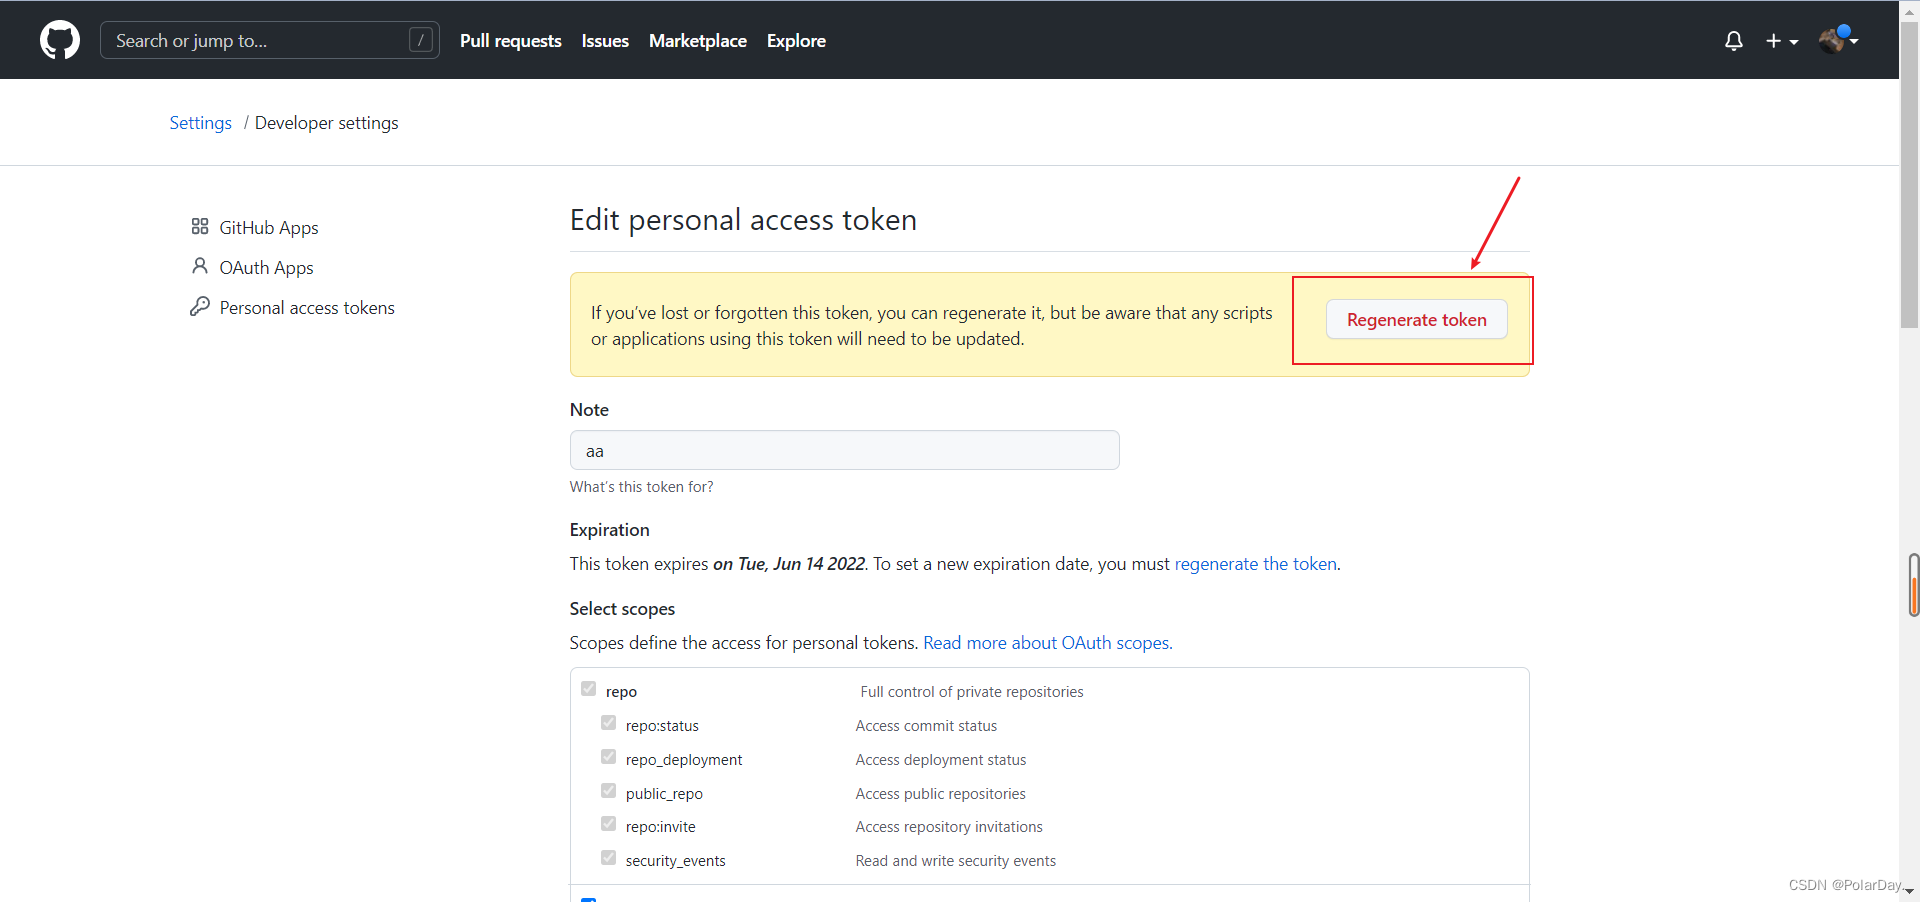Click the Access repository invitations description
This screenshot has width=1920, height=902.
click(x=949, y=827)
